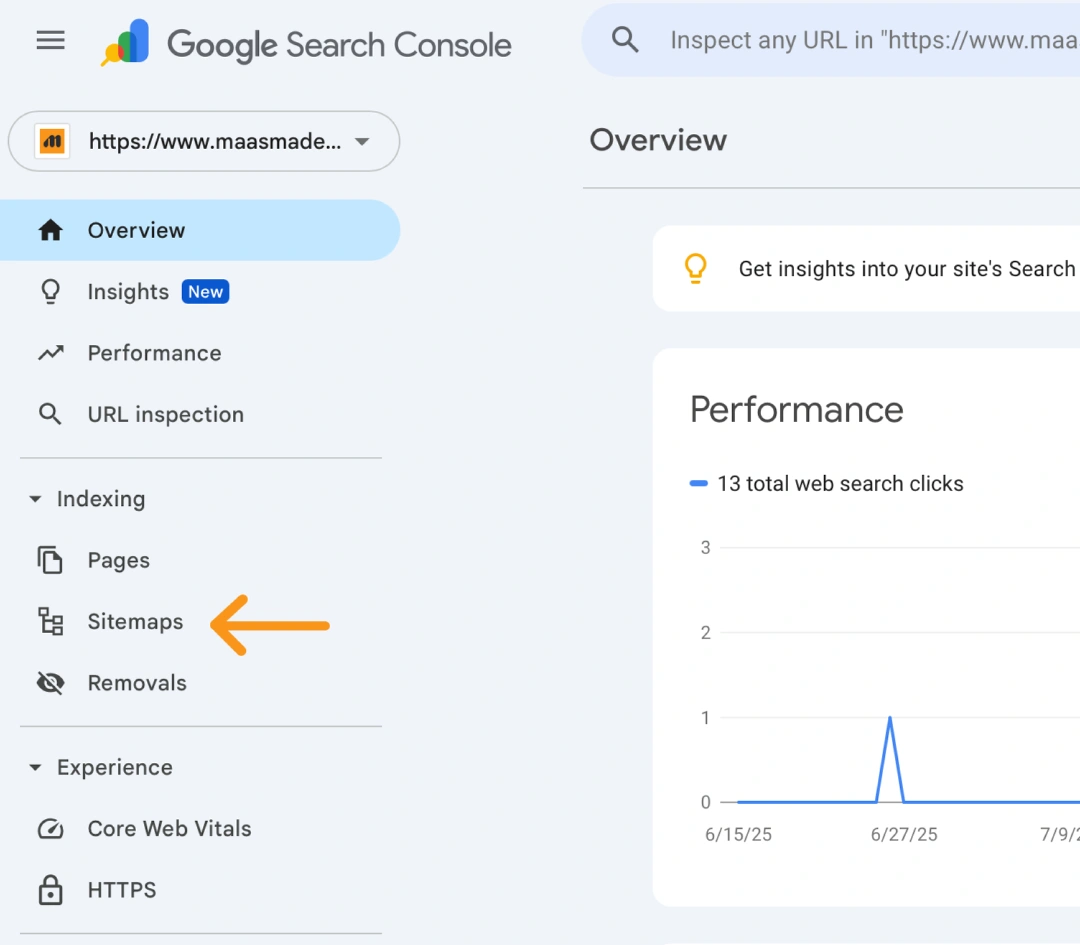
Task: Collapse the Experience section
Action: [35, 767]
